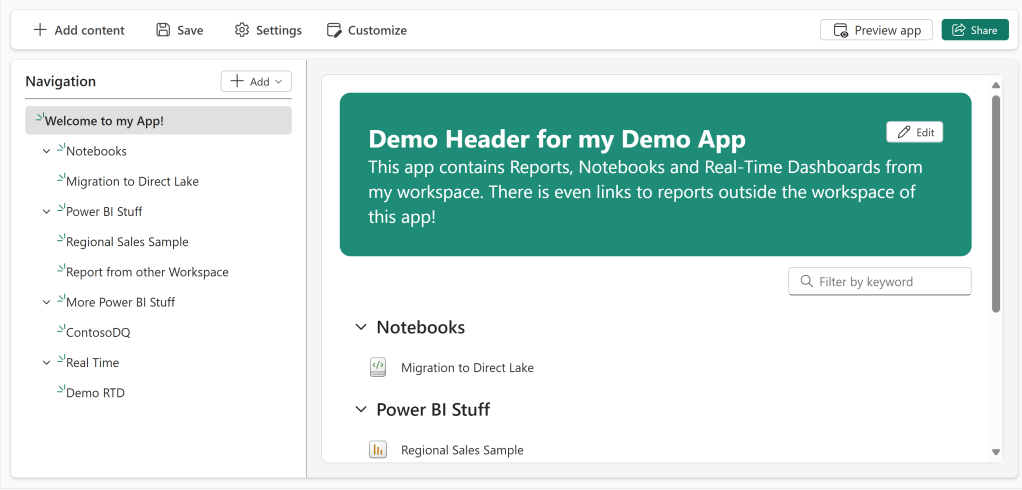Click the link icon before Notebooks in Navigation
Screen dimensions: 1022x490
coord(61,149)
